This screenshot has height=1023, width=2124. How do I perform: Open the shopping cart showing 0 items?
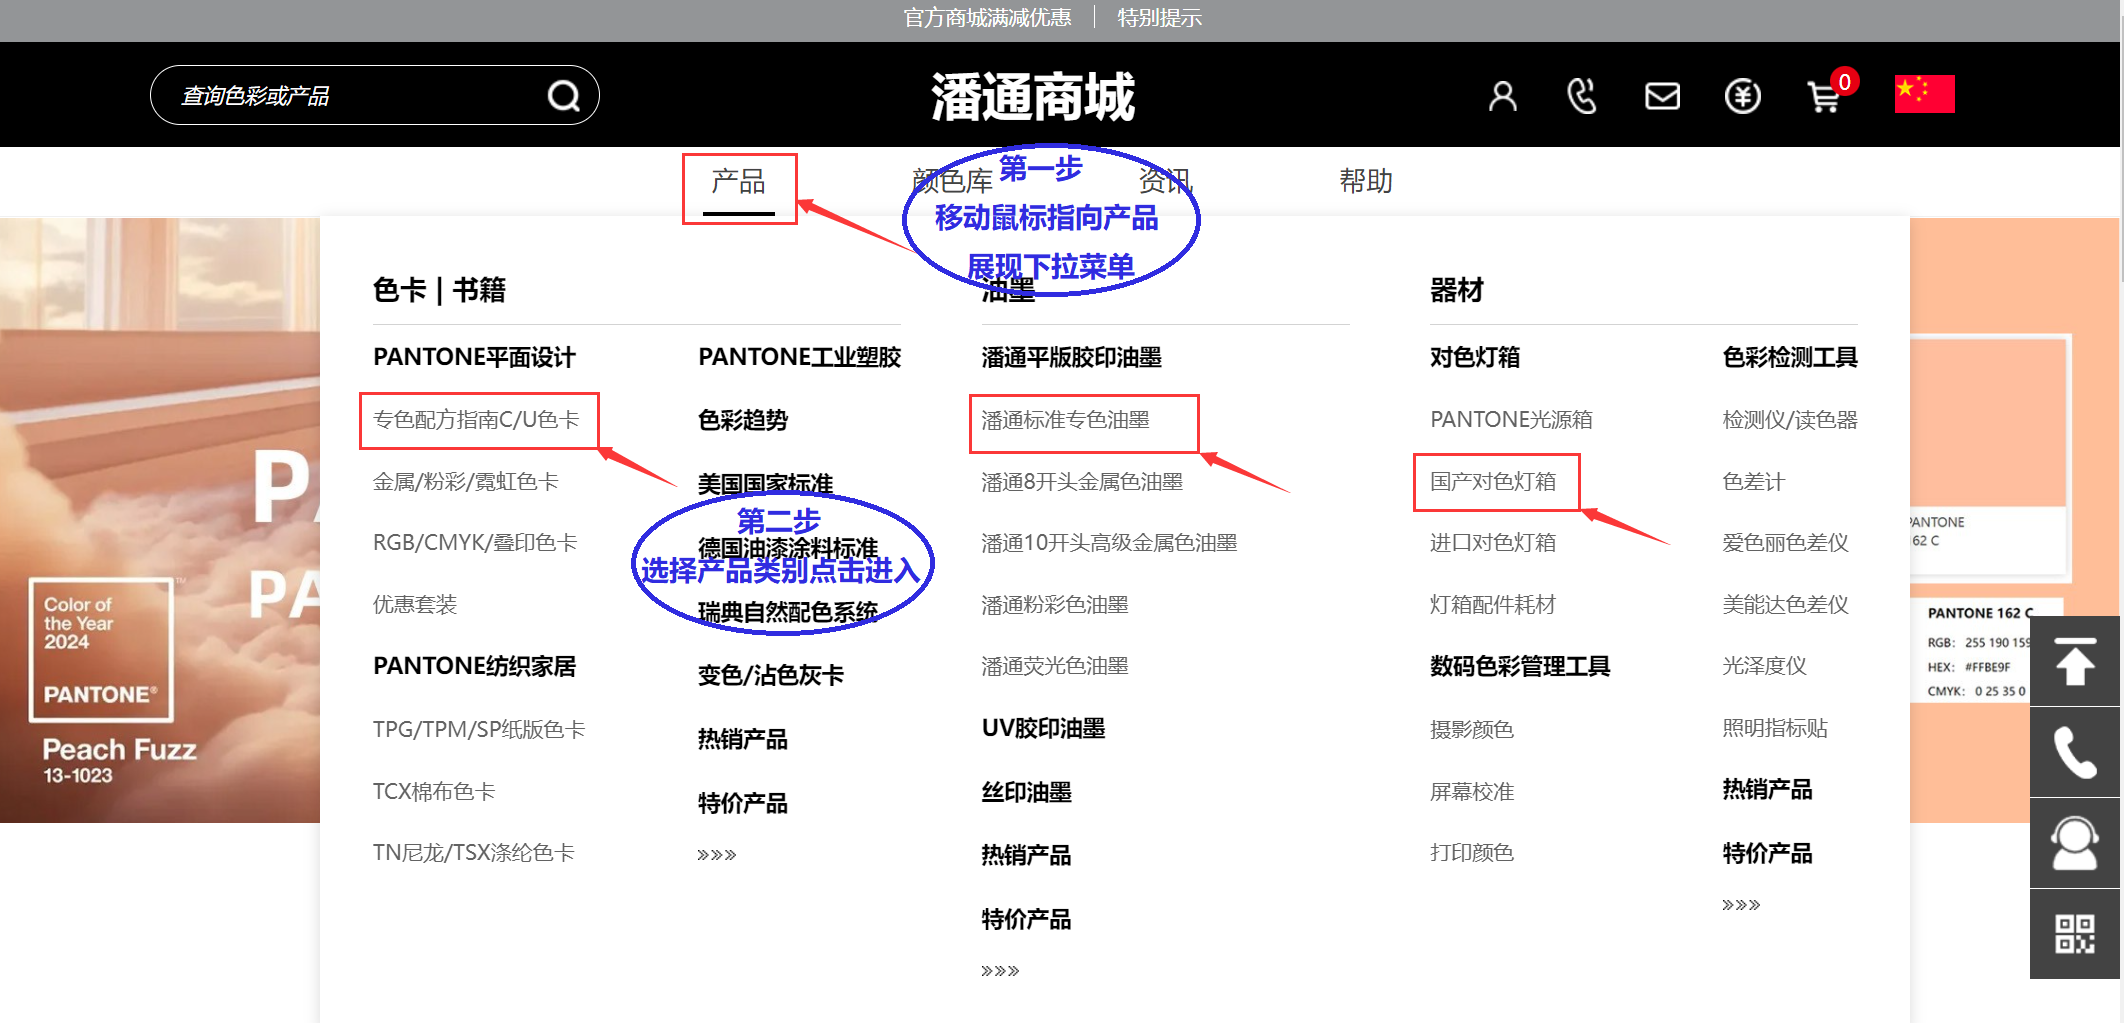[x=1824, y=99]
